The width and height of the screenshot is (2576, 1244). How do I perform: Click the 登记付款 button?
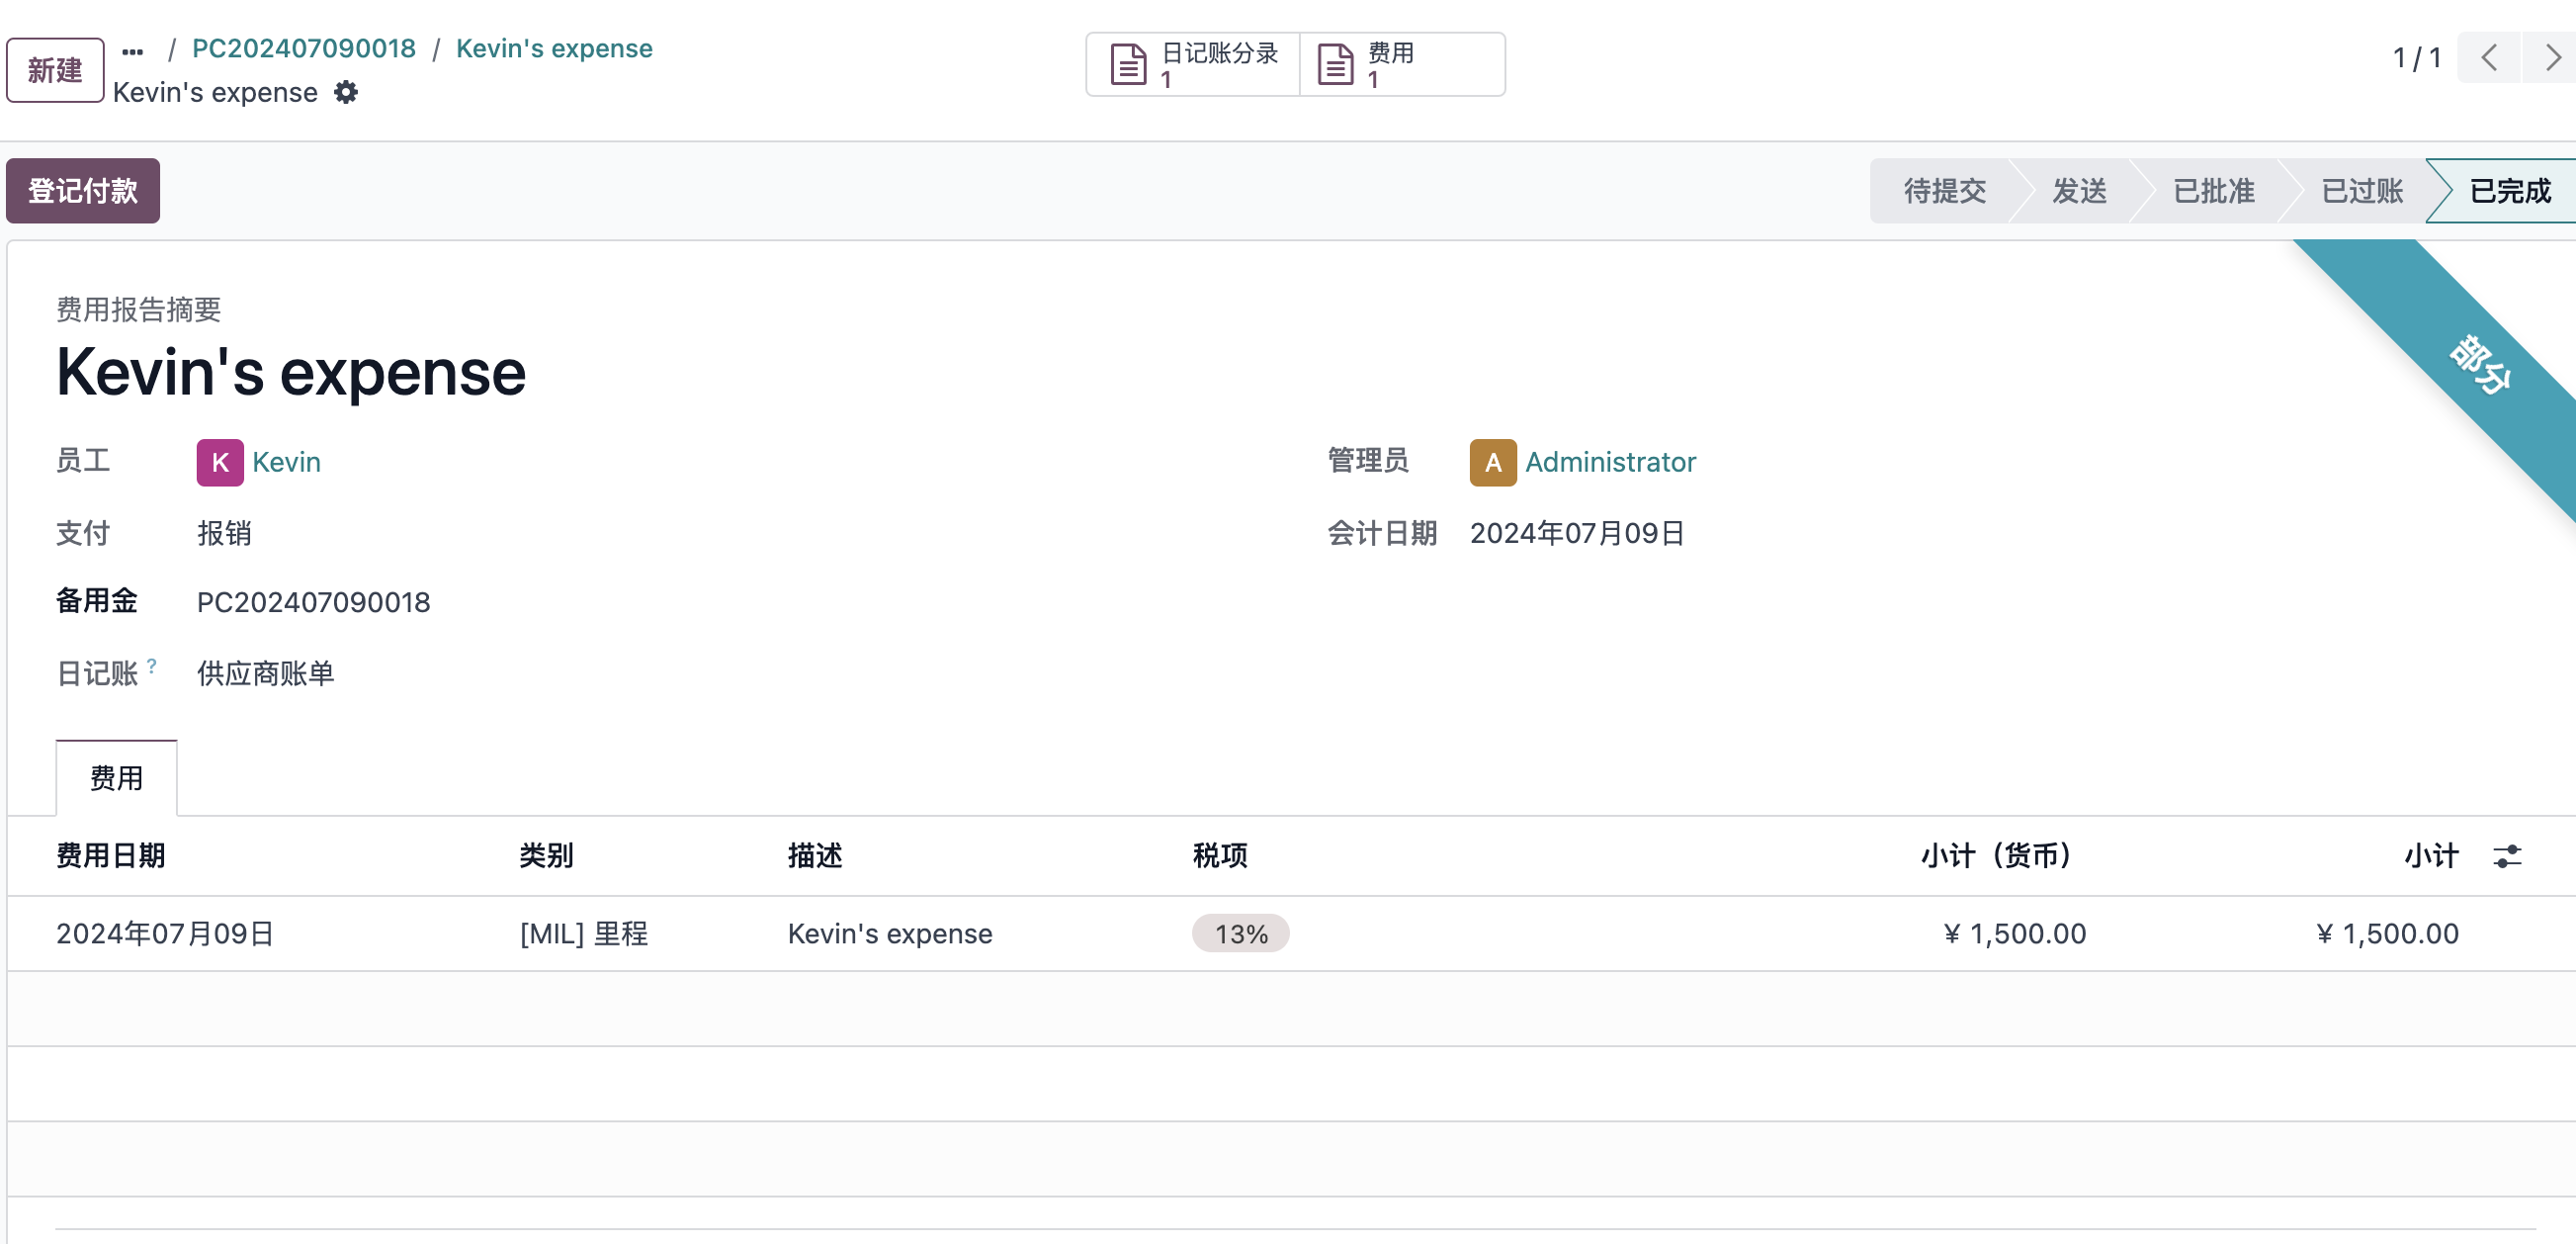coord(83,191)
